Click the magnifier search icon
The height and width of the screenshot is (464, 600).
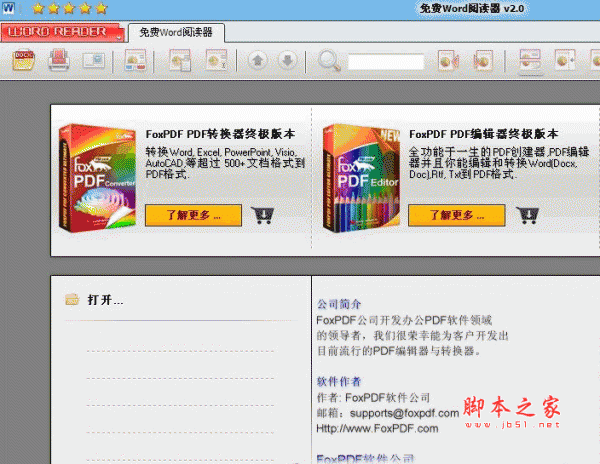pos(329,61)
